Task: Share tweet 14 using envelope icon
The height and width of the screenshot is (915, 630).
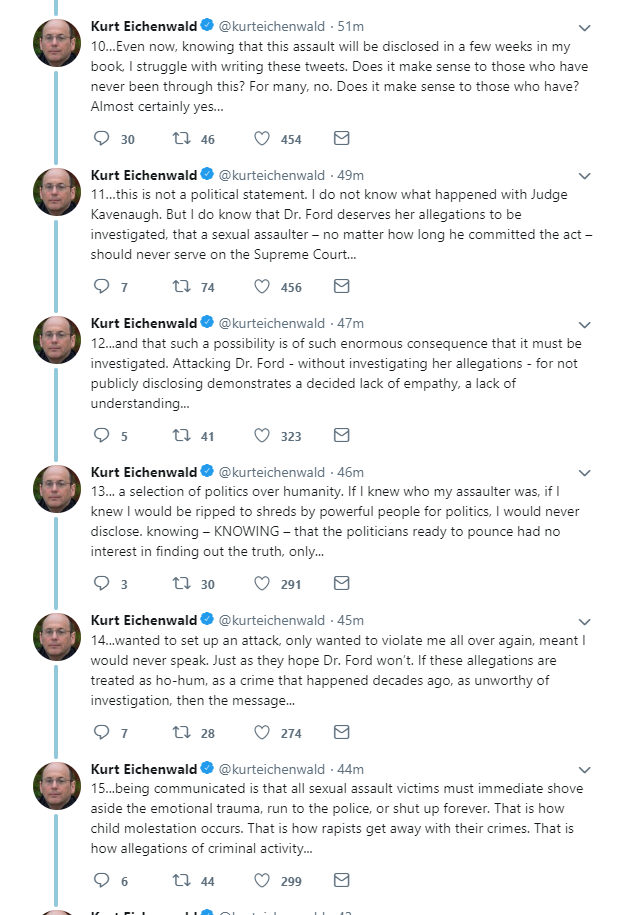Action: click(x=341, y=732)
